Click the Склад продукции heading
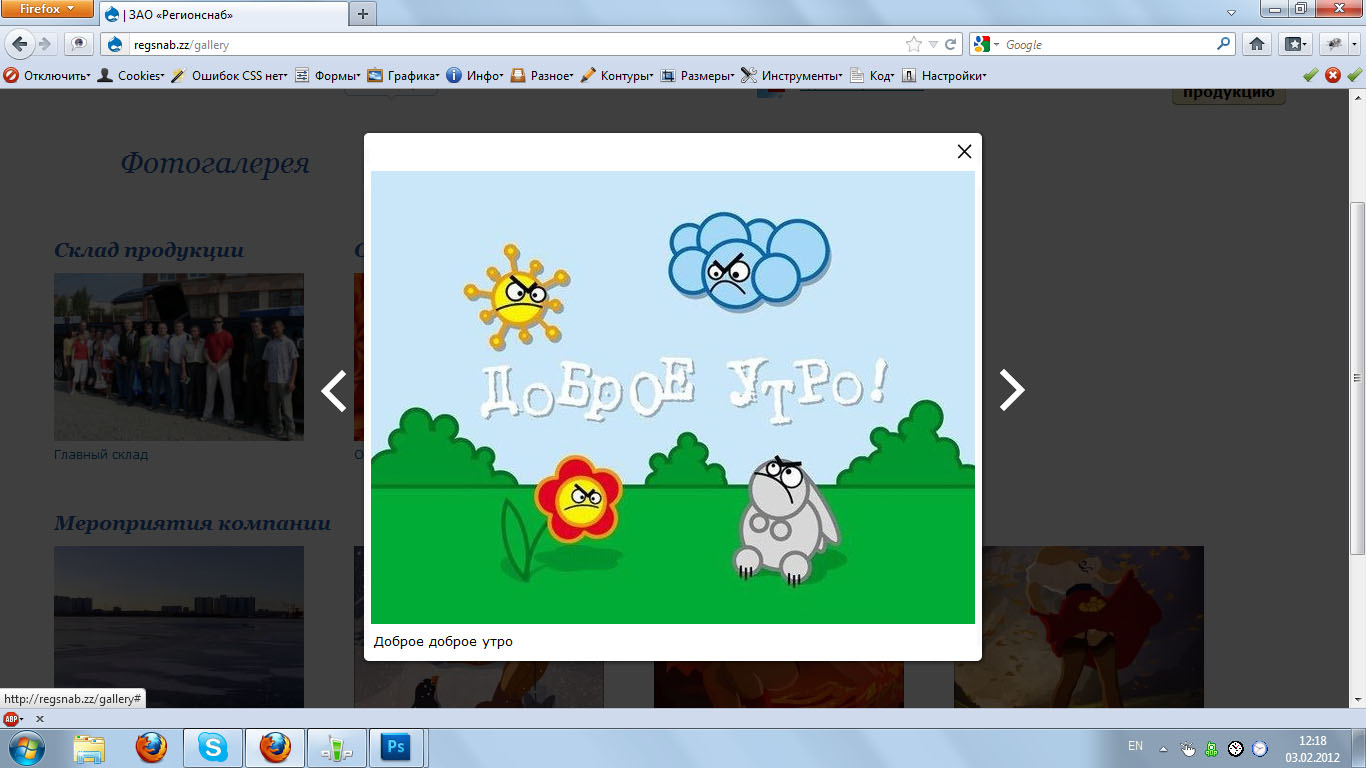The image size is (1366, 768). (149, 250)
